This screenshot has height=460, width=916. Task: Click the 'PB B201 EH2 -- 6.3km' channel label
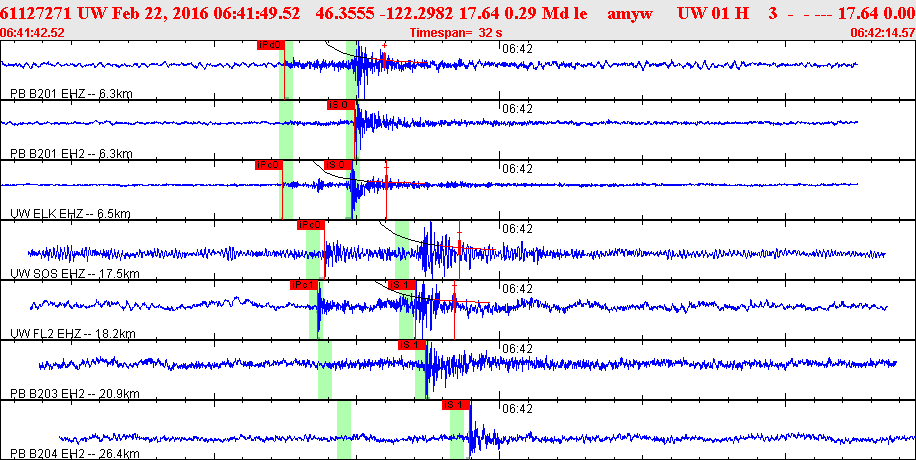[71, 154]
